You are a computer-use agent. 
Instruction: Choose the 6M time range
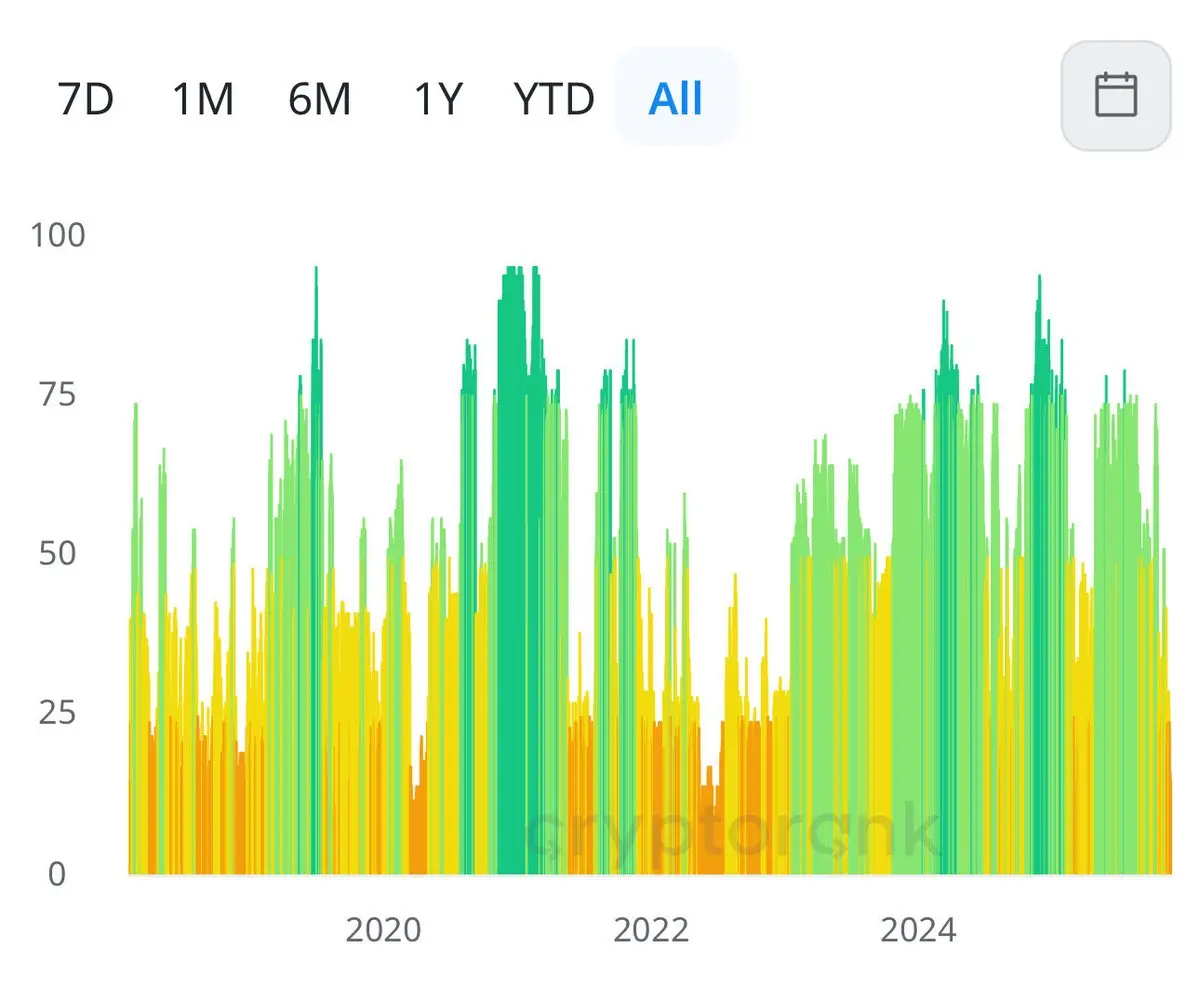click(319, 99)
